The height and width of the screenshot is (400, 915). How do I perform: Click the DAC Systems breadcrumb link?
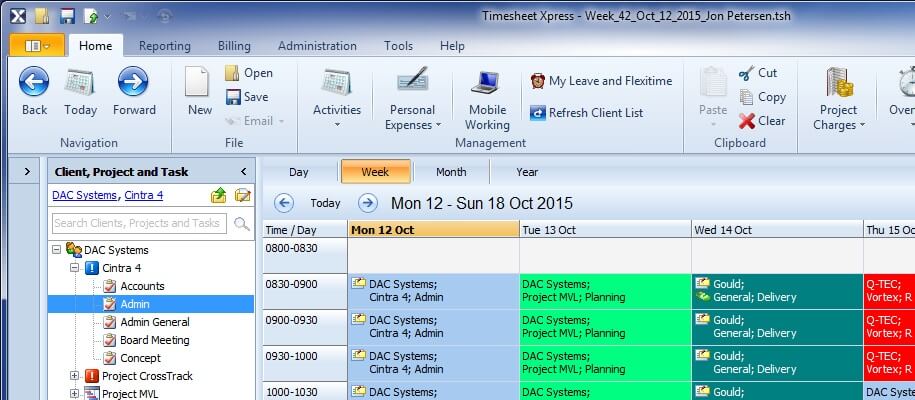tap(84, 195)
